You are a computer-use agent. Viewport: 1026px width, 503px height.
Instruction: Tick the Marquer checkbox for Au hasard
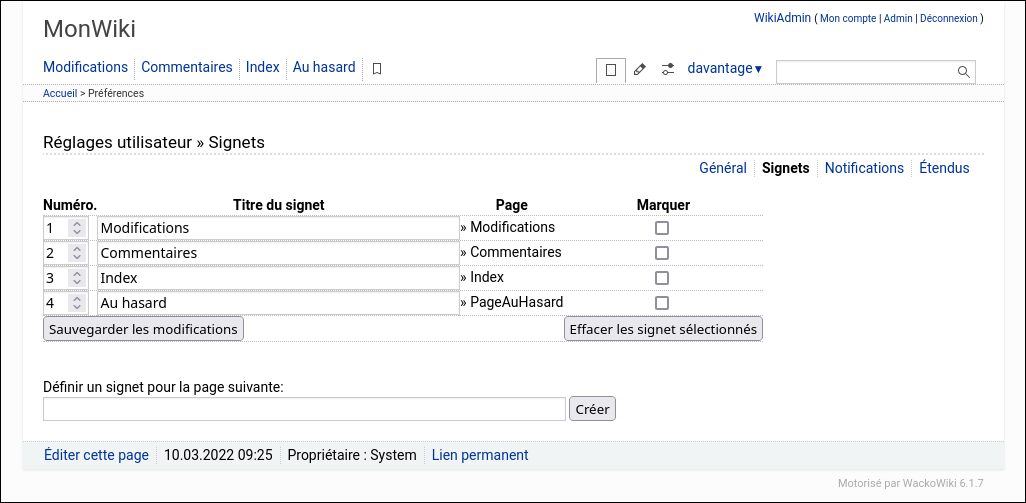point(661,303)
